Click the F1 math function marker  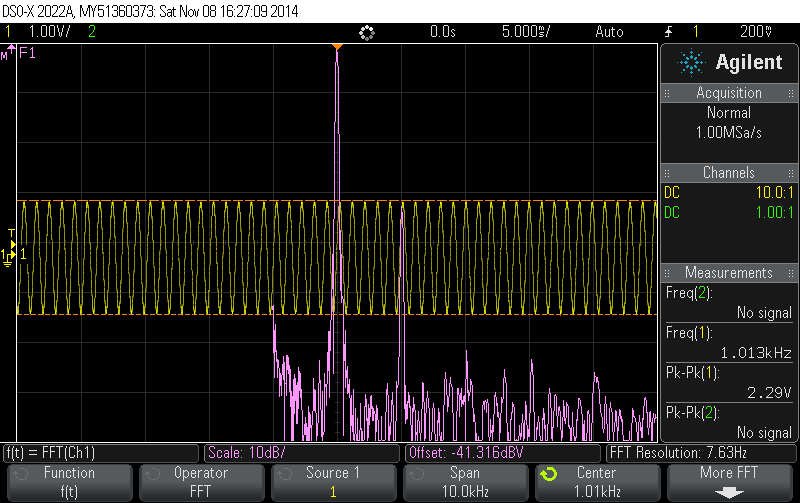point(27,53)
